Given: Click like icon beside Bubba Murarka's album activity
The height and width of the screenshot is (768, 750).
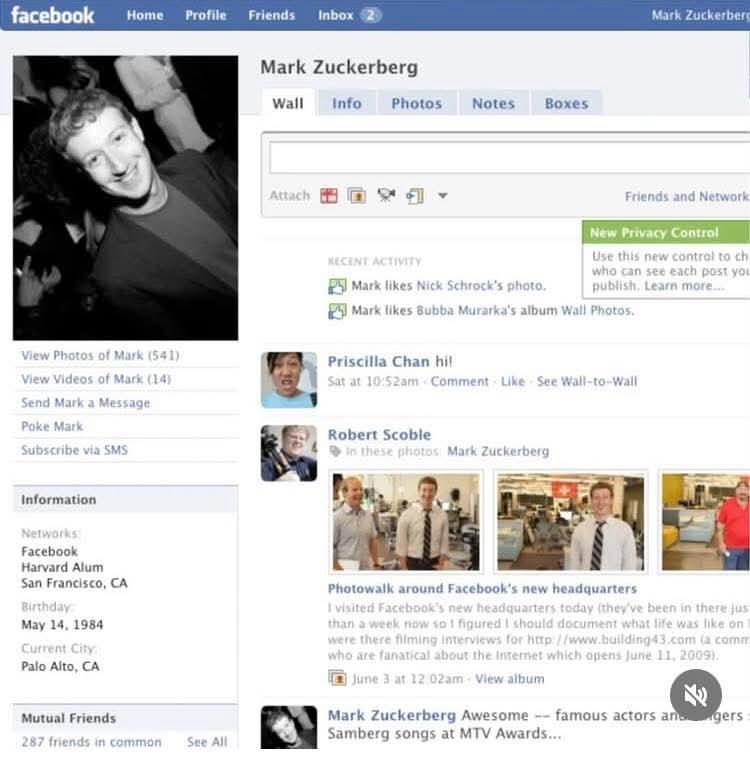Looking at the screenshot, I should tap(337, 311).
